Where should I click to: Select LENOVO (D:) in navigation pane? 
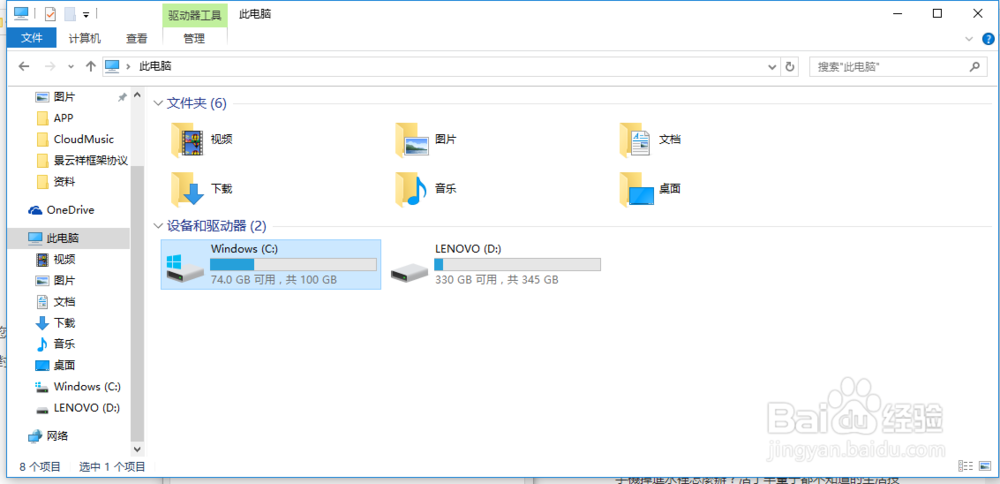pyautogui.click(x=78, y=407)
